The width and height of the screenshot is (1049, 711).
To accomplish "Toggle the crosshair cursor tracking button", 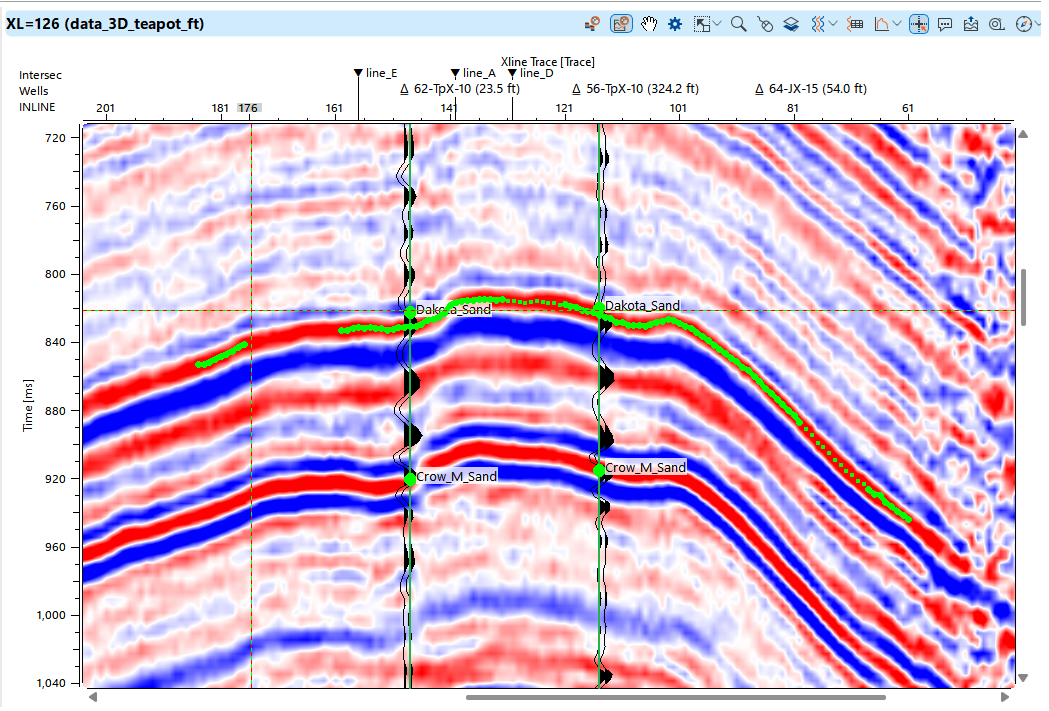I will click(x=919, y=24).
